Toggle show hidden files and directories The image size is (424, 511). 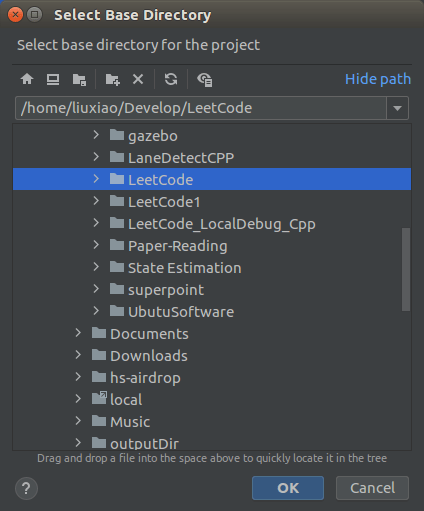tap(205, 80)
